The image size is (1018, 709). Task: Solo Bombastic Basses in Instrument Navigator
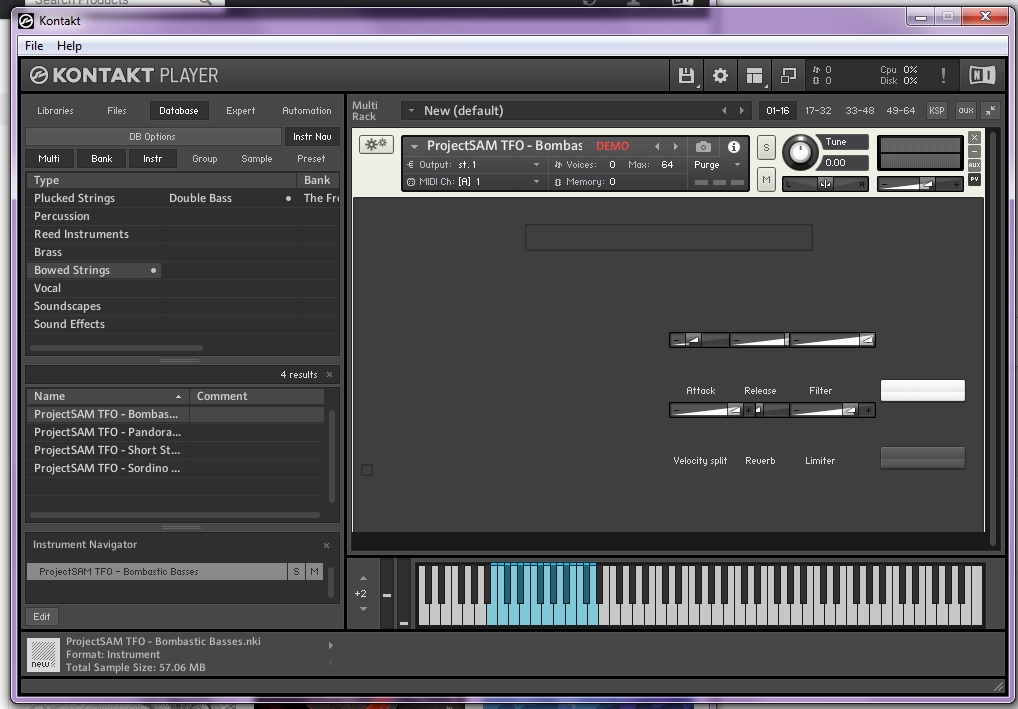click(x=296, y=571)
